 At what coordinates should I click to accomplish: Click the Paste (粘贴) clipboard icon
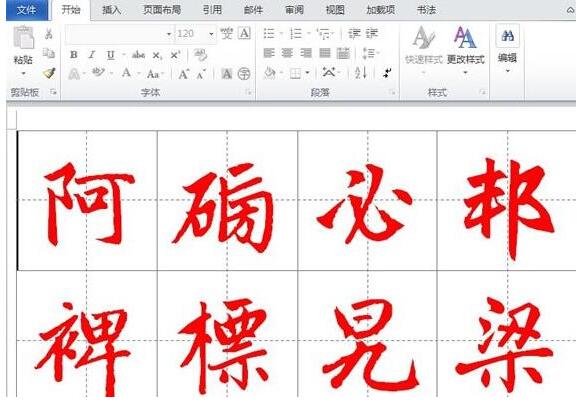click(x=23, y=38)
